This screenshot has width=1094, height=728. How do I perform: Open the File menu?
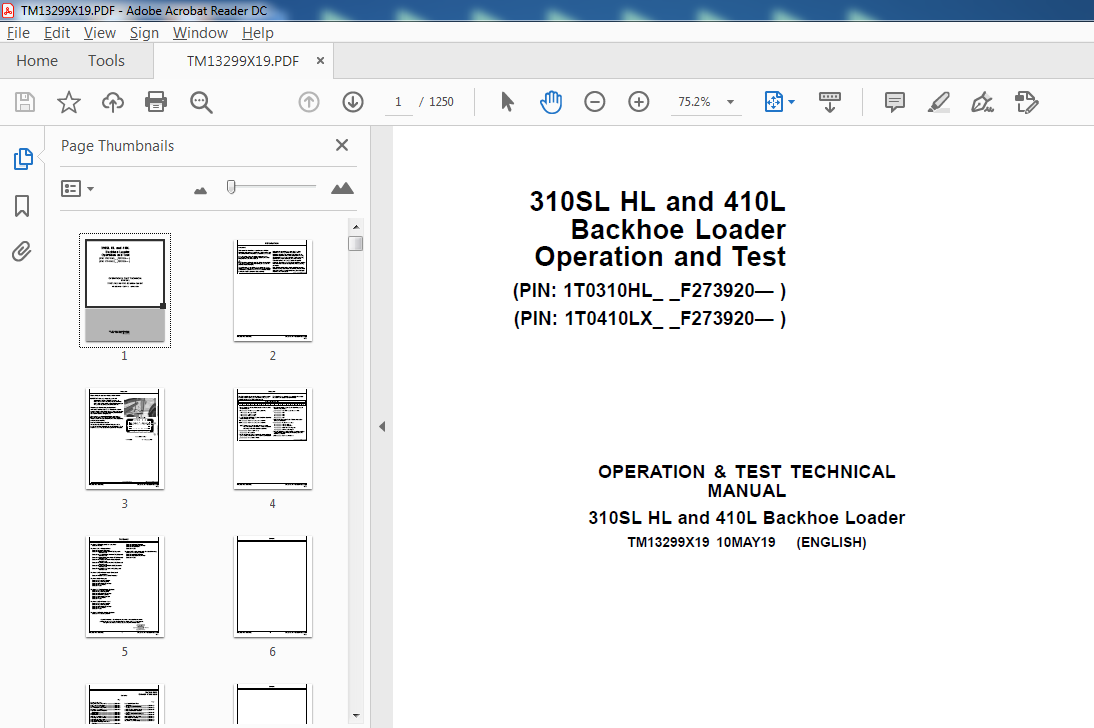coord(18,33)
